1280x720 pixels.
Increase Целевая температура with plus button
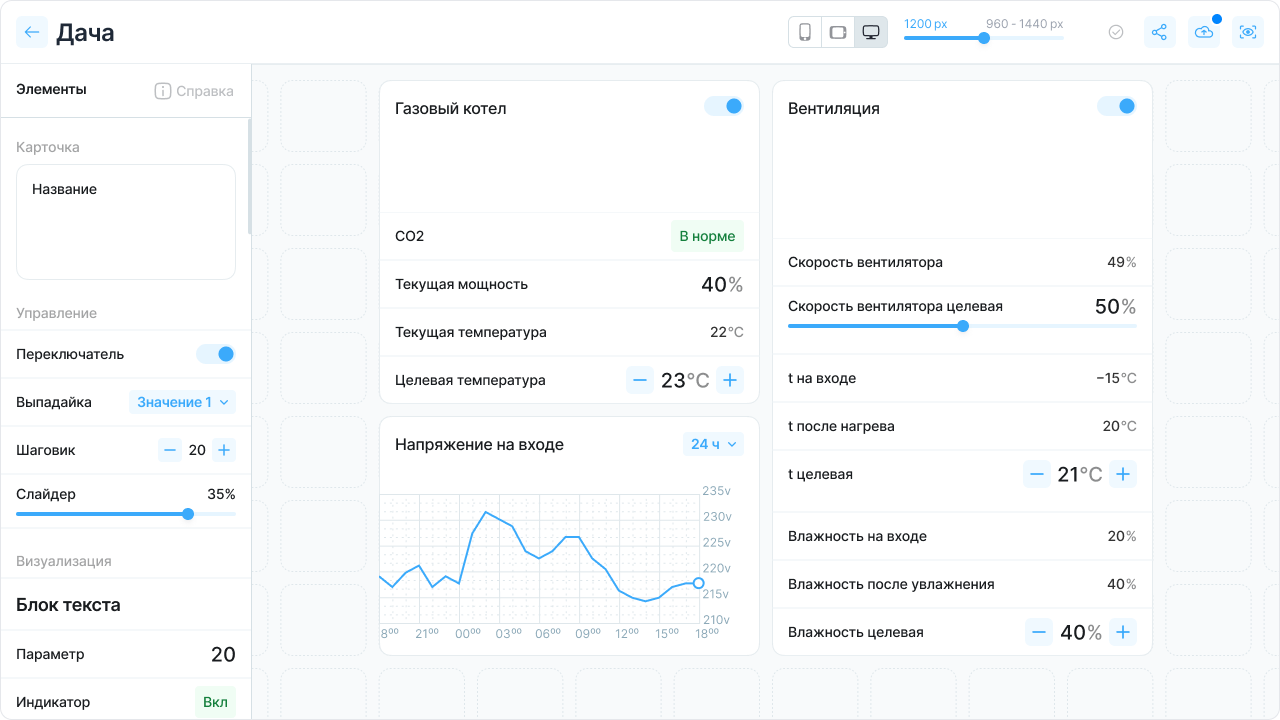coord(730,380)
